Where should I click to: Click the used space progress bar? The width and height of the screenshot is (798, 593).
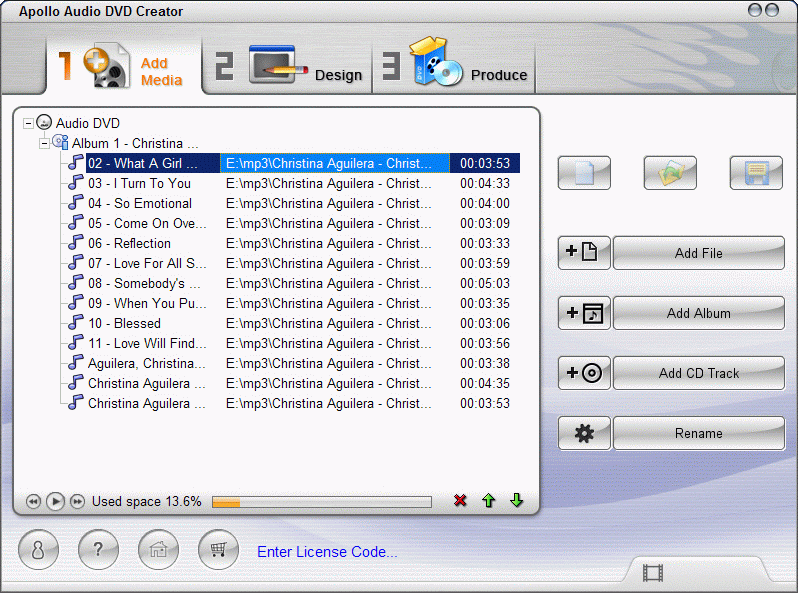(322, 502)
